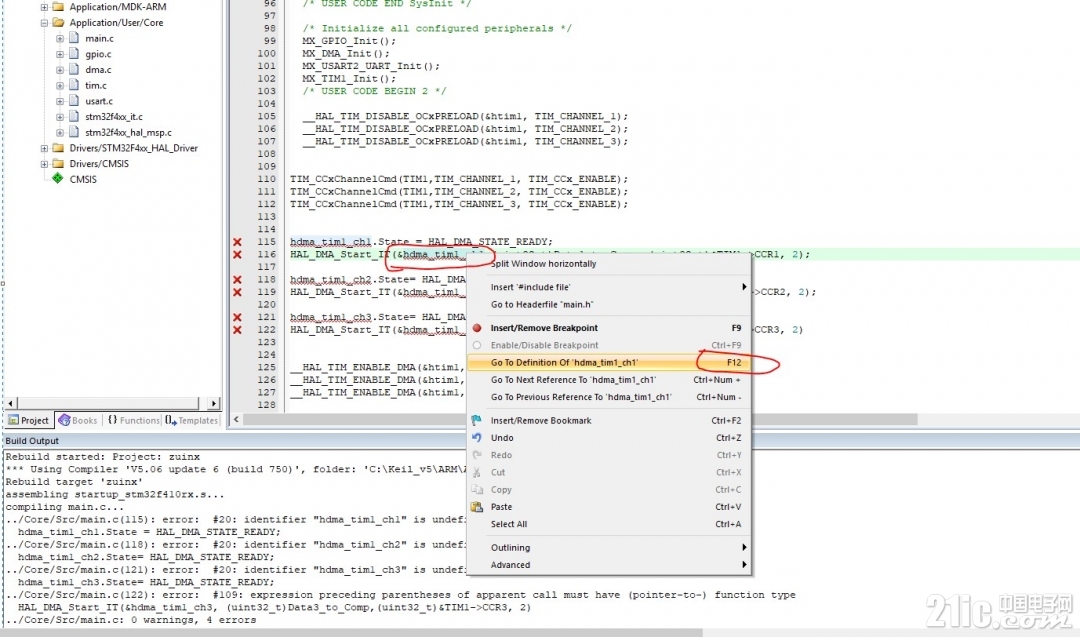Click error line for main.c(118)
The image size is (1080, 637).
(236, 545)
